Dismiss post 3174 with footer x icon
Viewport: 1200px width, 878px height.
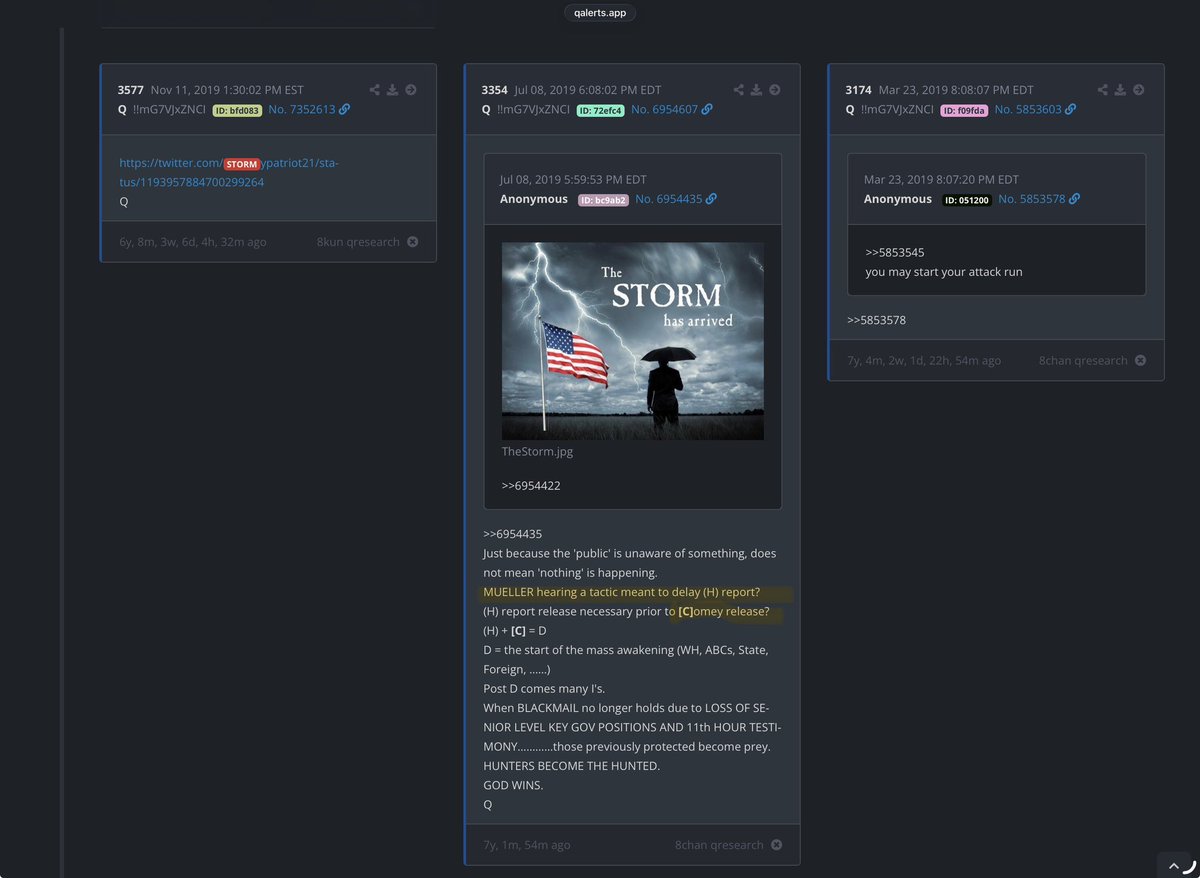click(1140, 360)
